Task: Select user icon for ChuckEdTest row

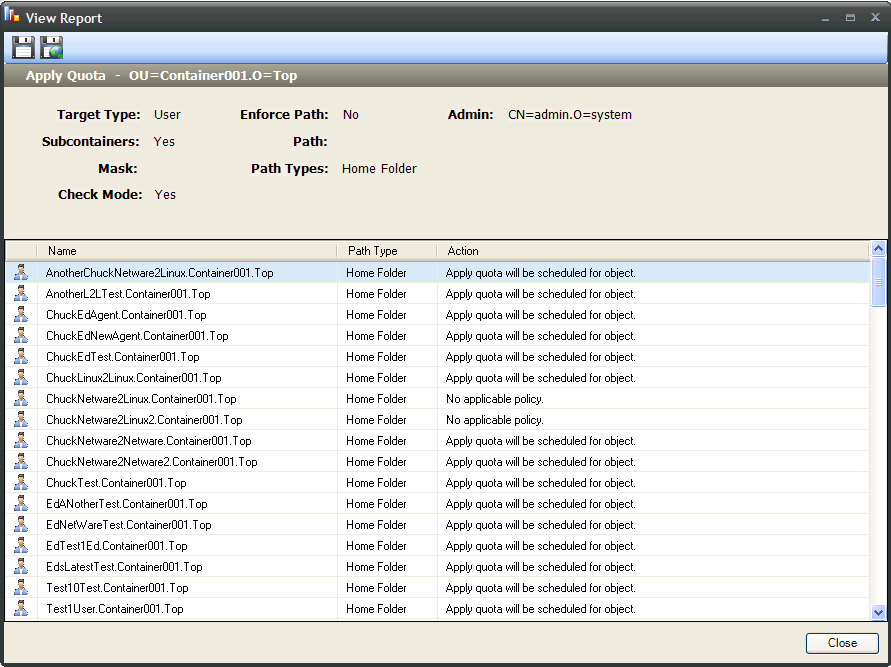Action: coord(21,357)
